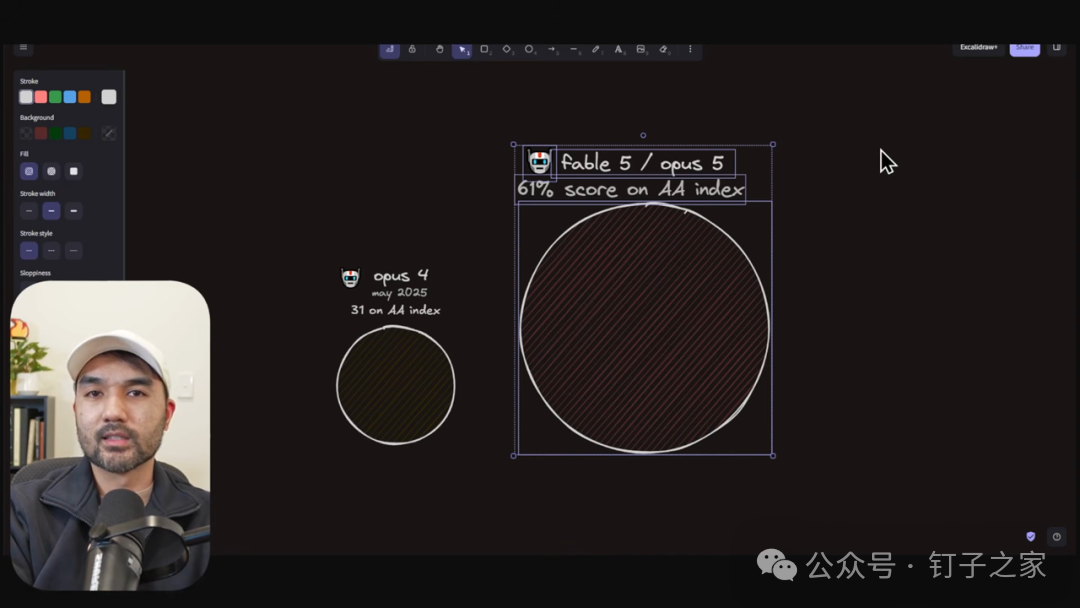Click the robot image beside 'opus 4'
The height and width of the screenshot is (608, 1080).
[x=351, y=277]
